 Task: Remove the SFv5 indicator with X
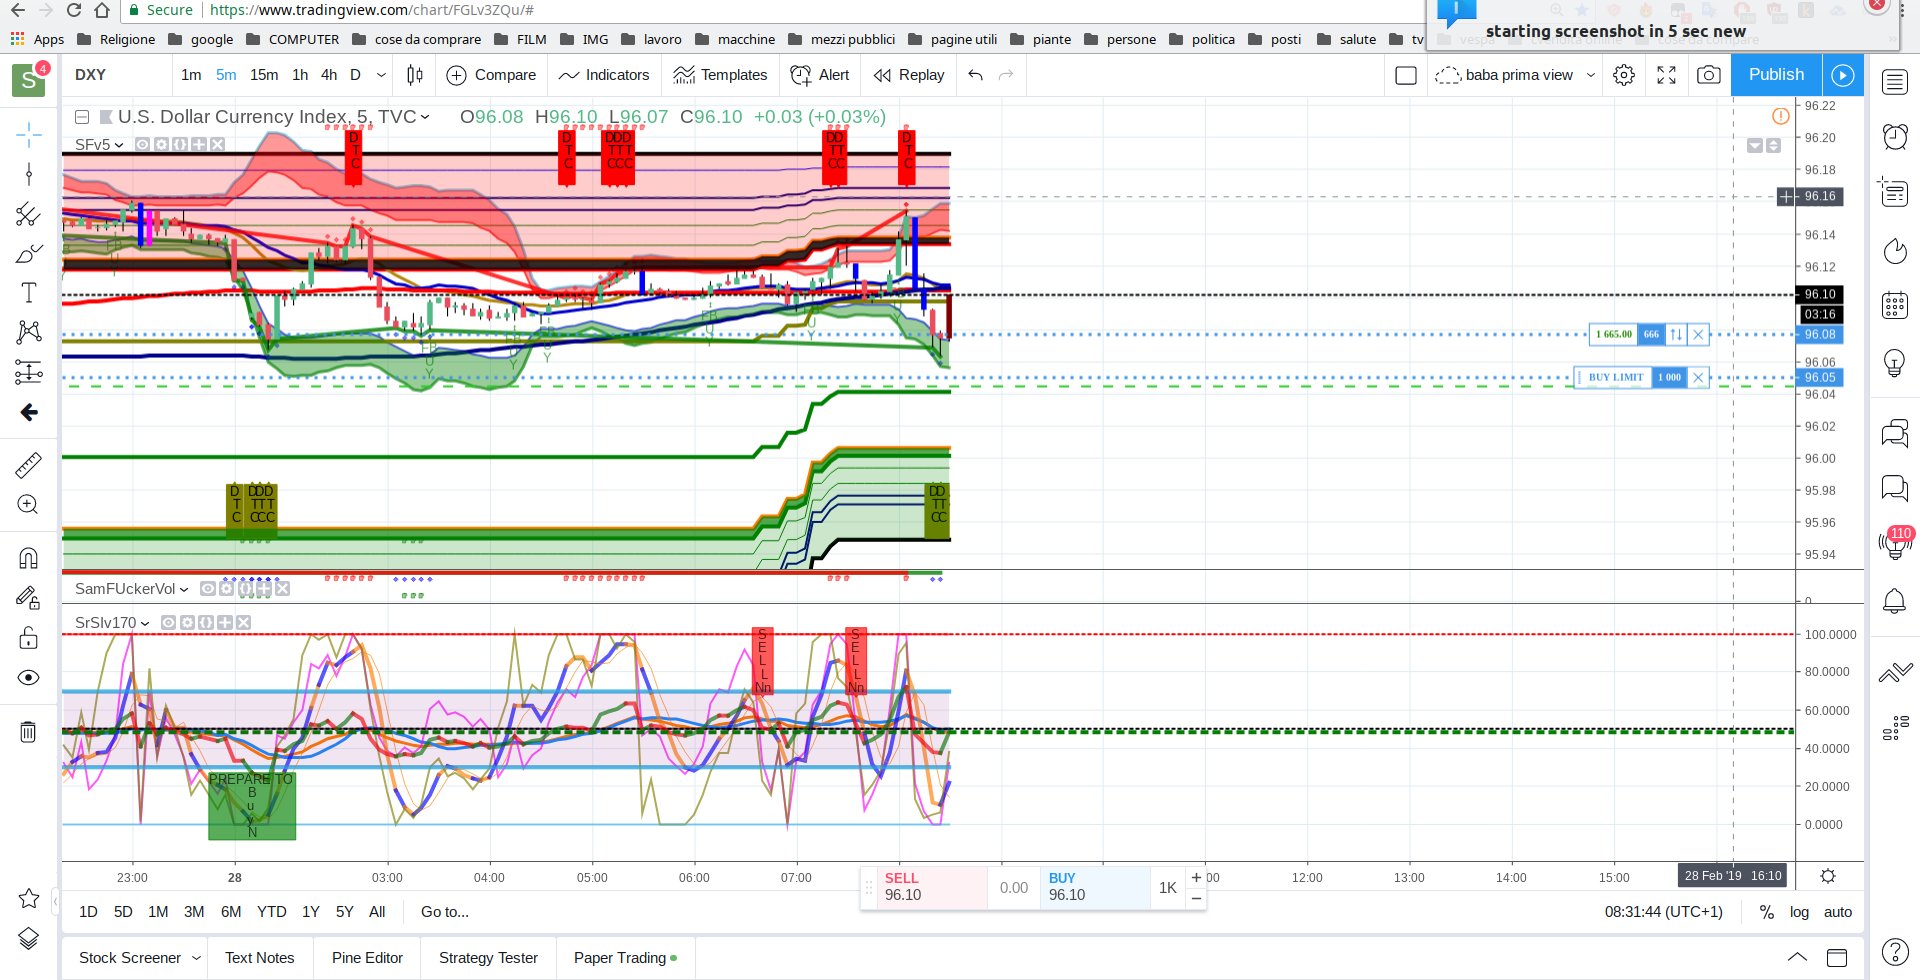[x=217, y=144]
